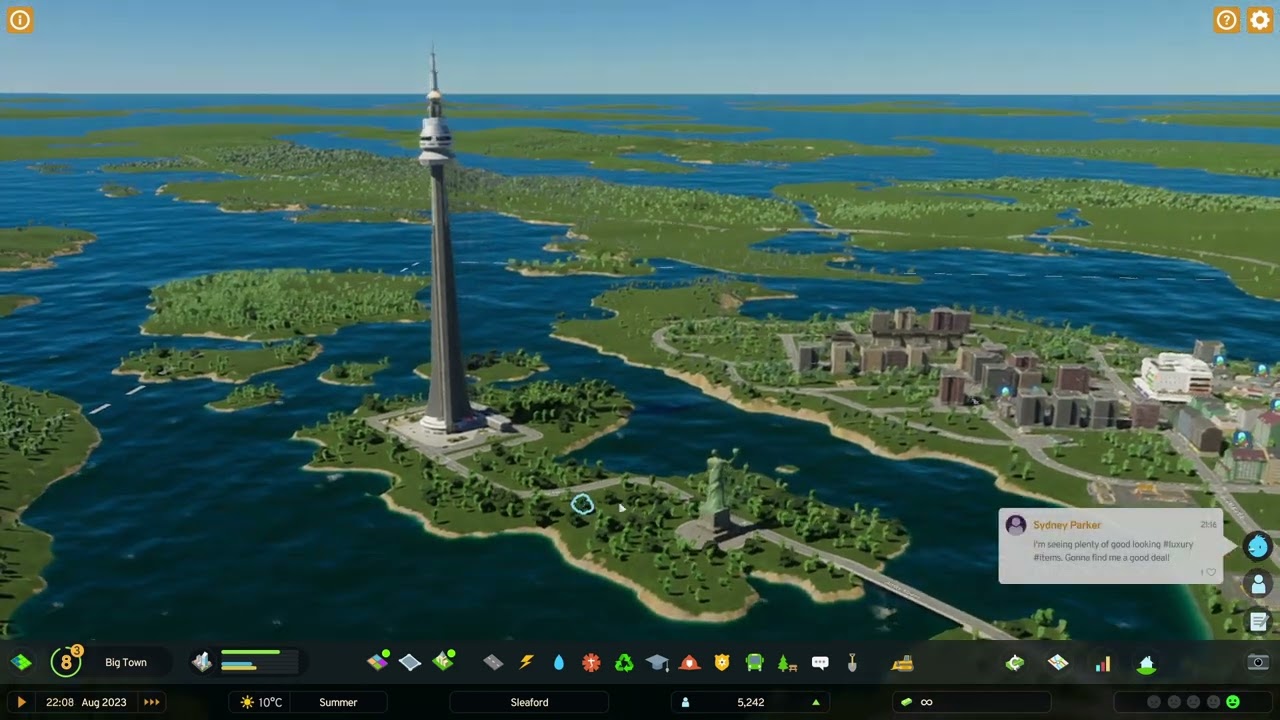Select the yellow Bulldozer tool
Viewport: 1280px width, 720px height.
(x=902, y=662)
